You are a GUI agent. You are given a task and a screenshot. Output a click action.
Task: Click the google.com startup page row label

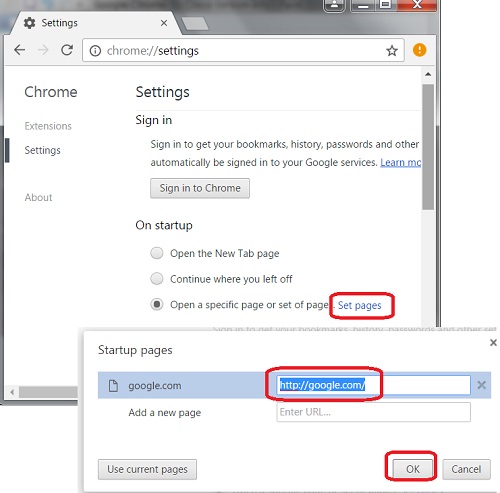point(155,386)
